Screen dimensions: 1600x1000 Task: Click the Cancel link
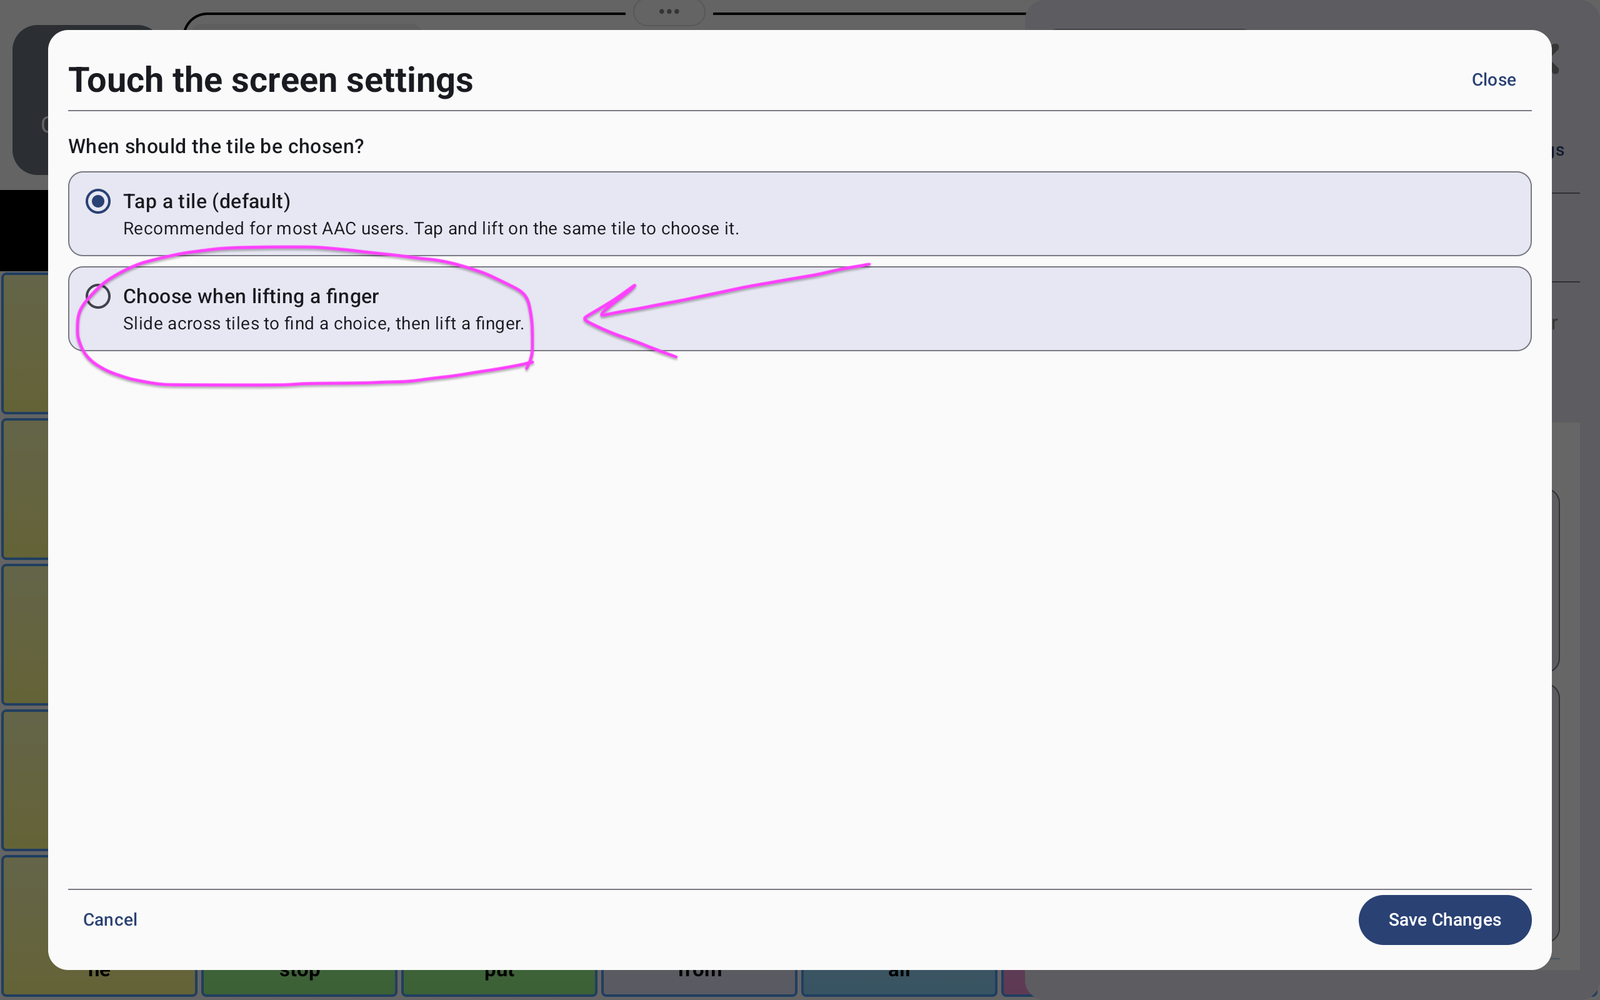coord(110,920)
